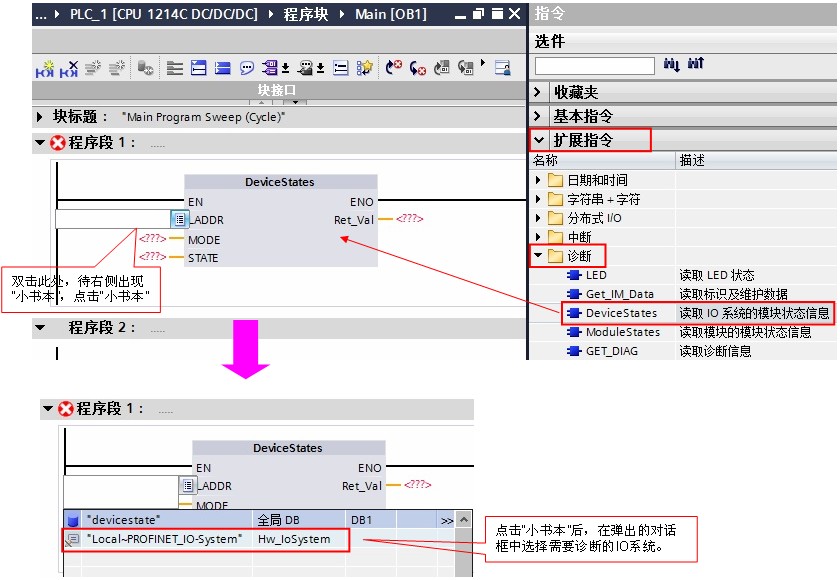The height and width of the screenshot is (580, 840).
Task: Select the GET_DIAG instruction
Action: [612, 351]
